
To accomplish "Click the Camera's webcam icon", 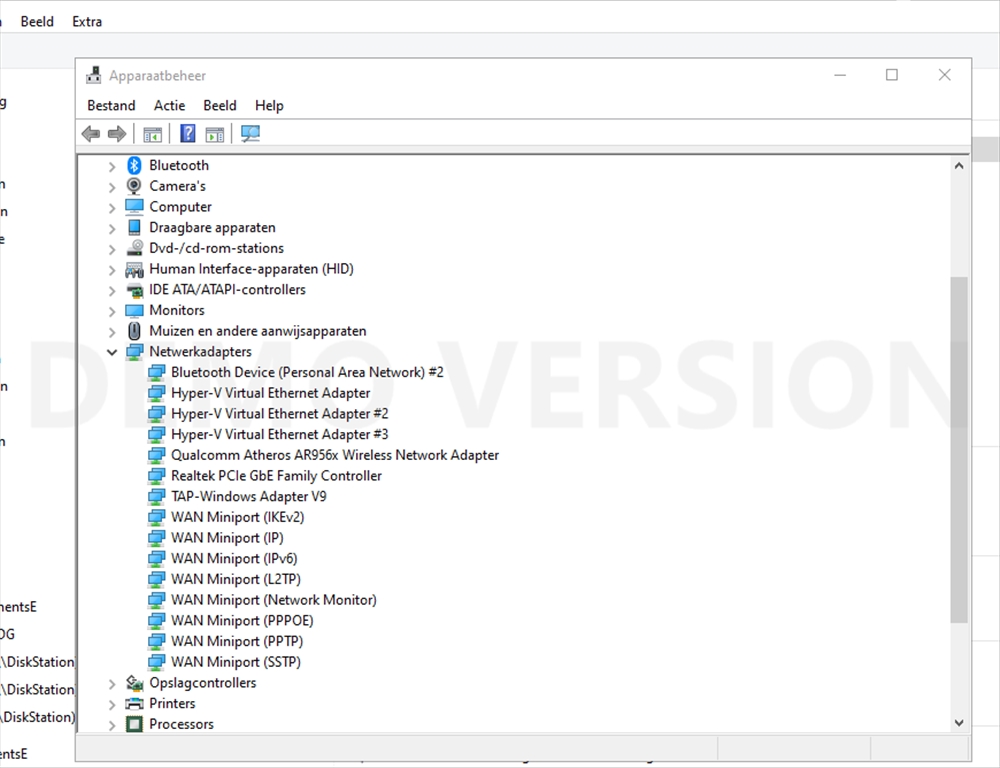I will point(134,186).
